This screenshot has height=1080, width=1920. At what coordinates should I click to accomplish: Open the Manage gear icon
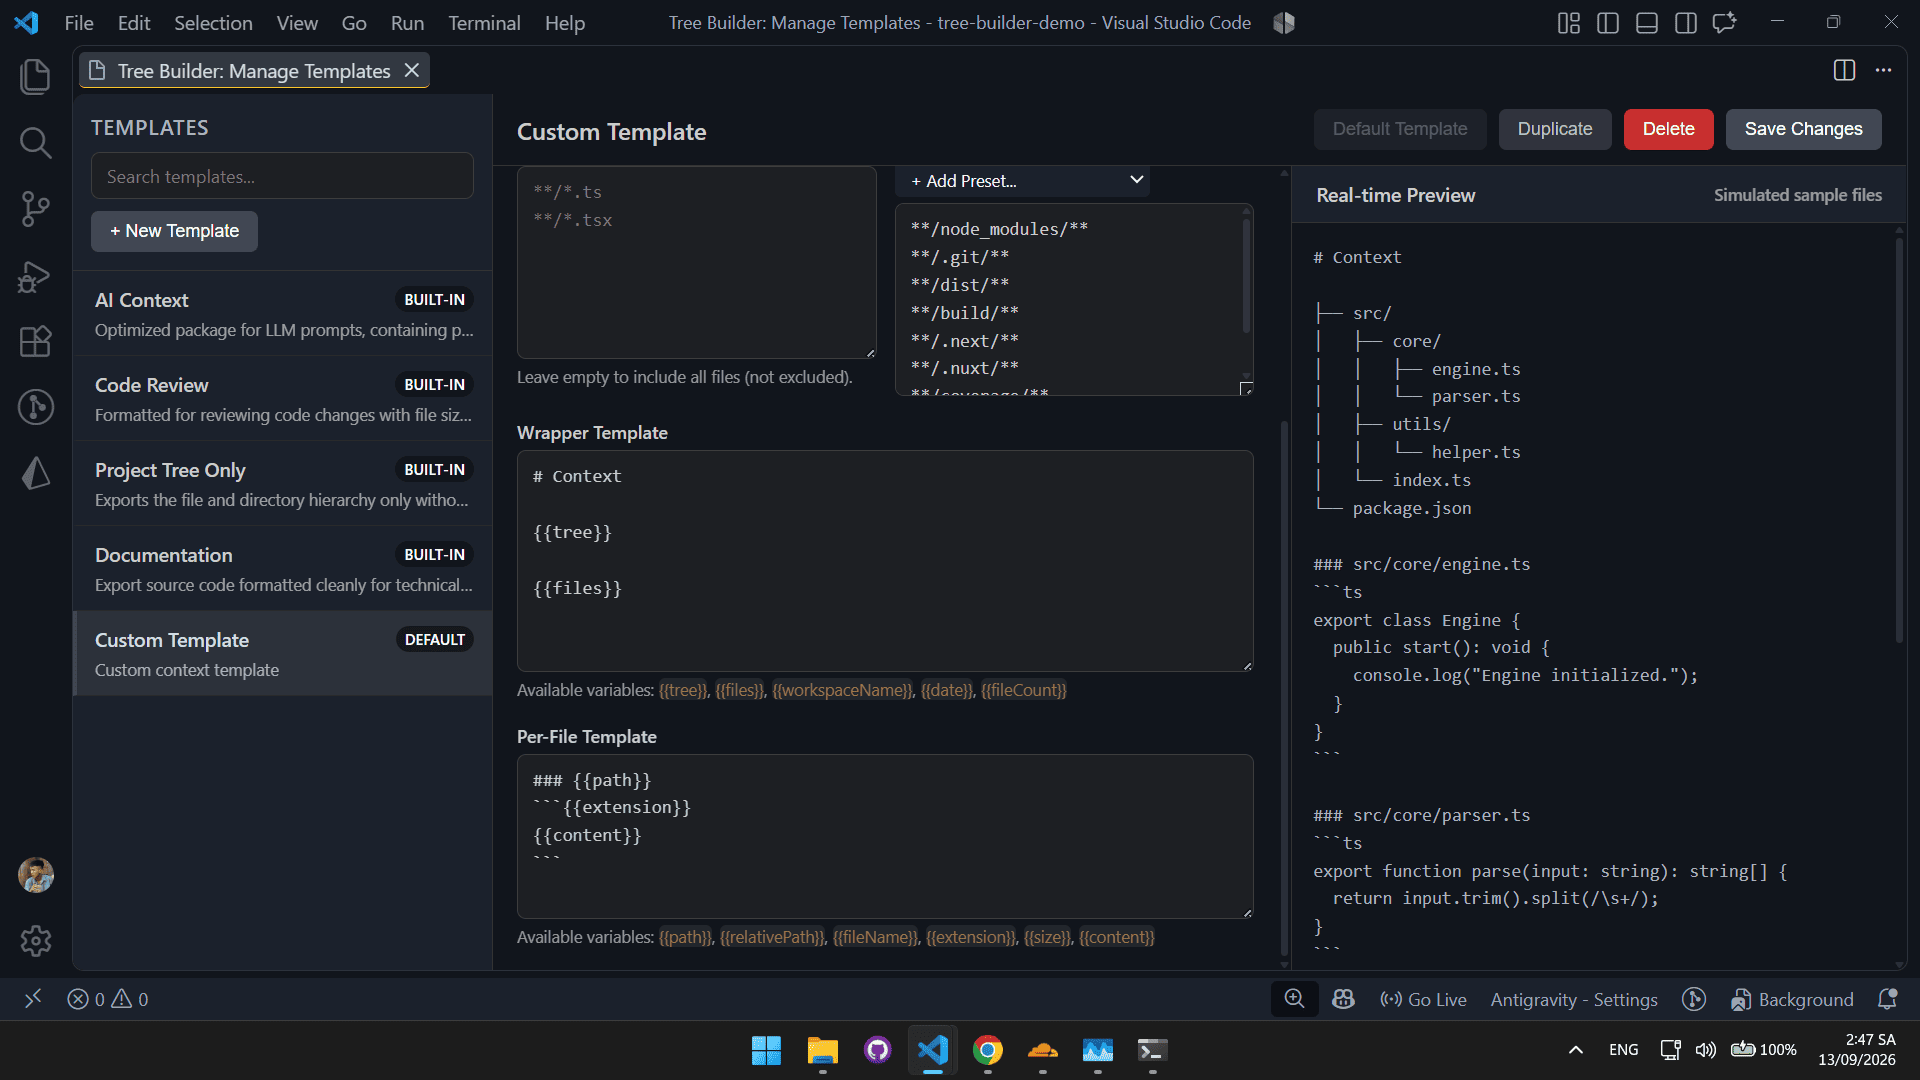(x=36, y=941)
